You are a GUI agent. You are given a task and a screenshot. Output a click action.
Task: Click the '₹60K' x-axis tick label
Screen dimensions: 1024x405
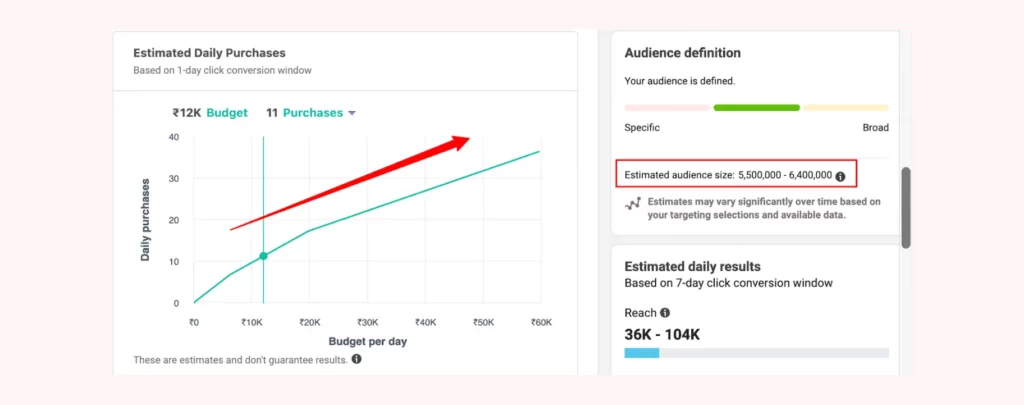tap(541, 323)
